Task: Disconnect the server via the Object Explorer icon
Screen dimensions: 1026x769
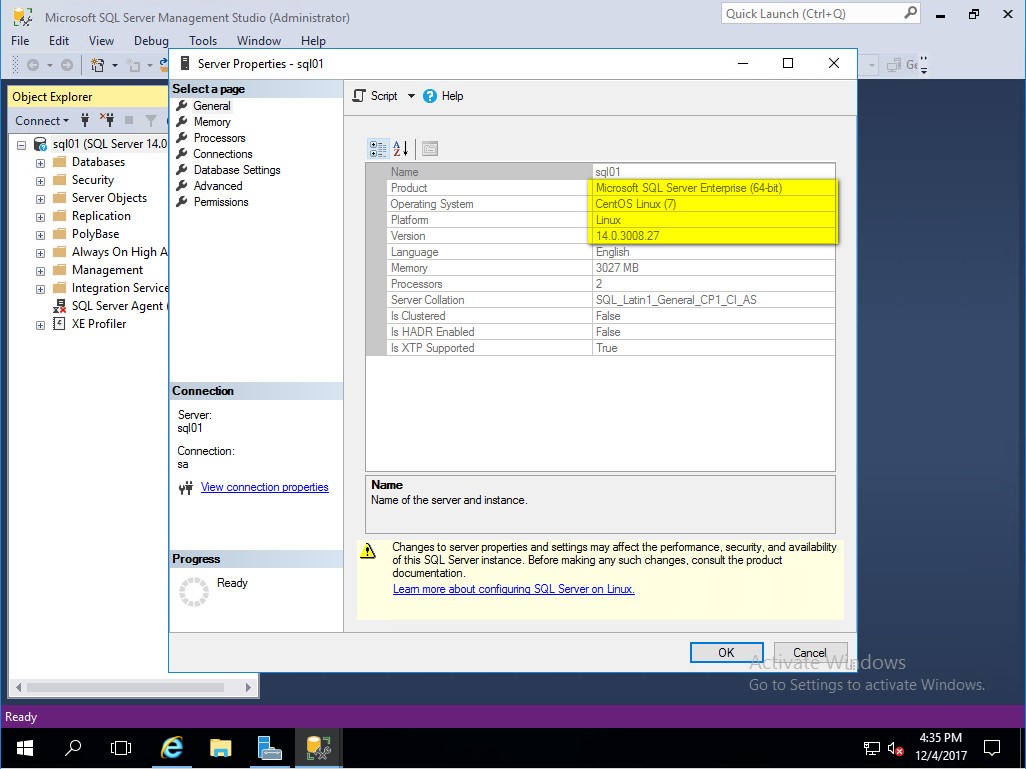Action: coord(107,120)
